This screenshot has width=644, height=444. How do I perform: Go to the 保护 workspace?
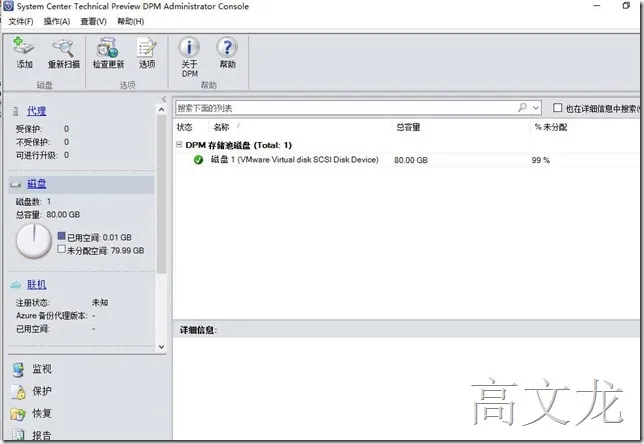point(42,391)
